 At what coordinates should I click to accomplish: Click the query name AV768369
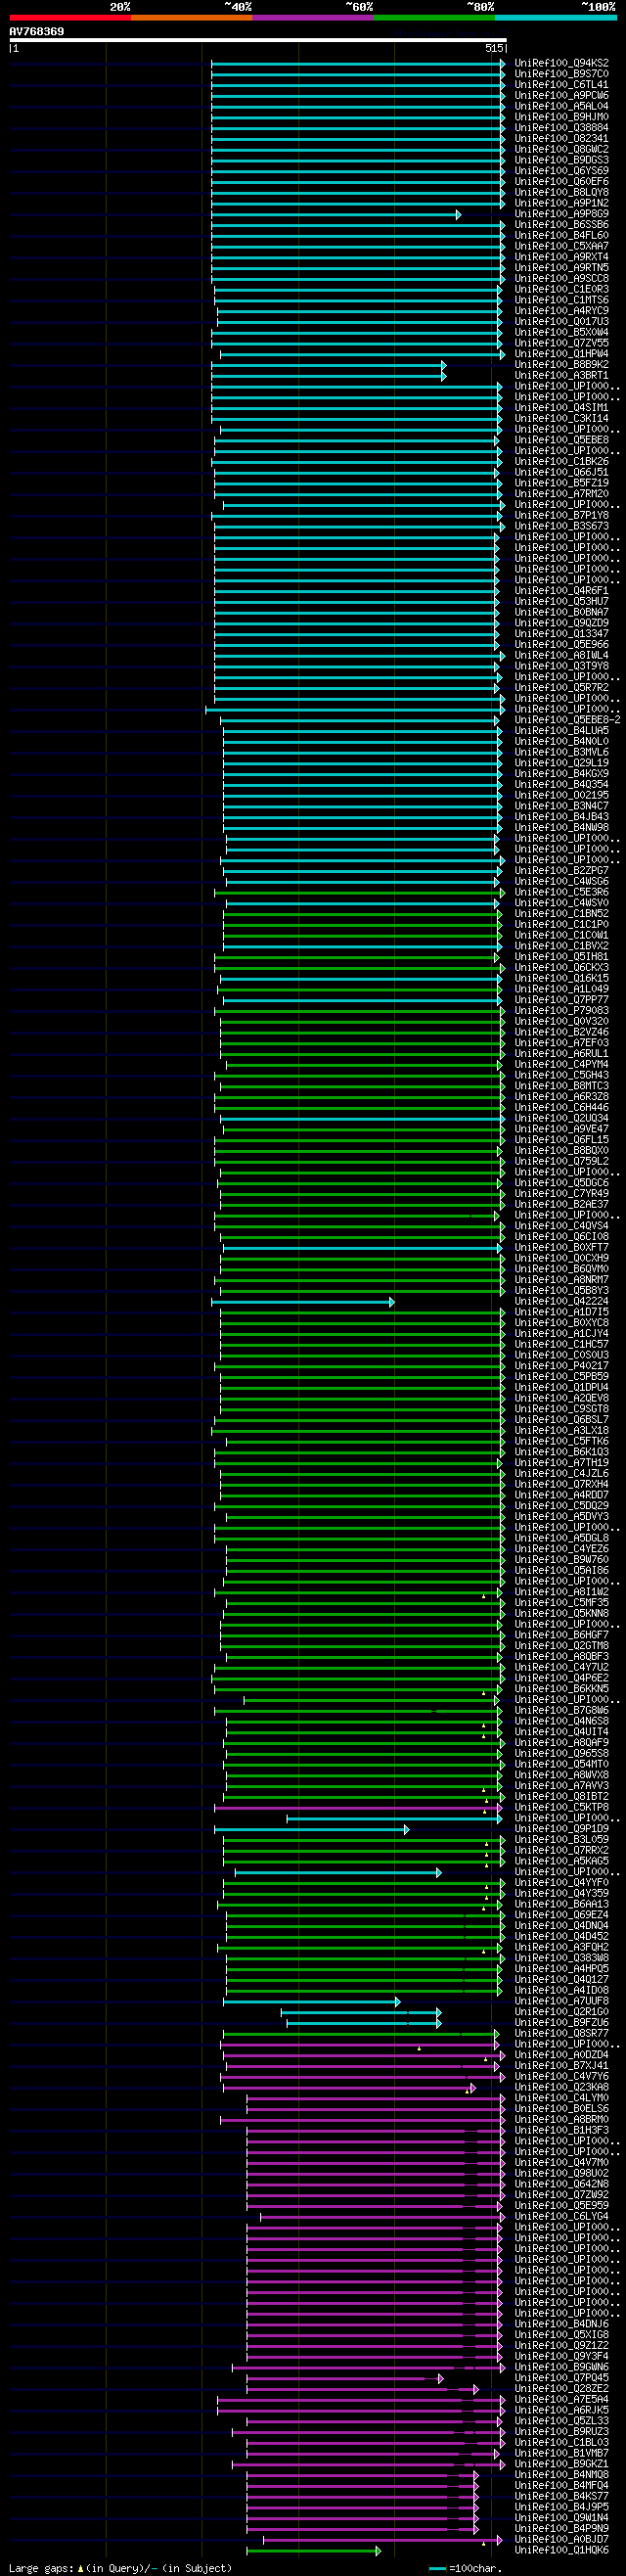pos(37,32)
